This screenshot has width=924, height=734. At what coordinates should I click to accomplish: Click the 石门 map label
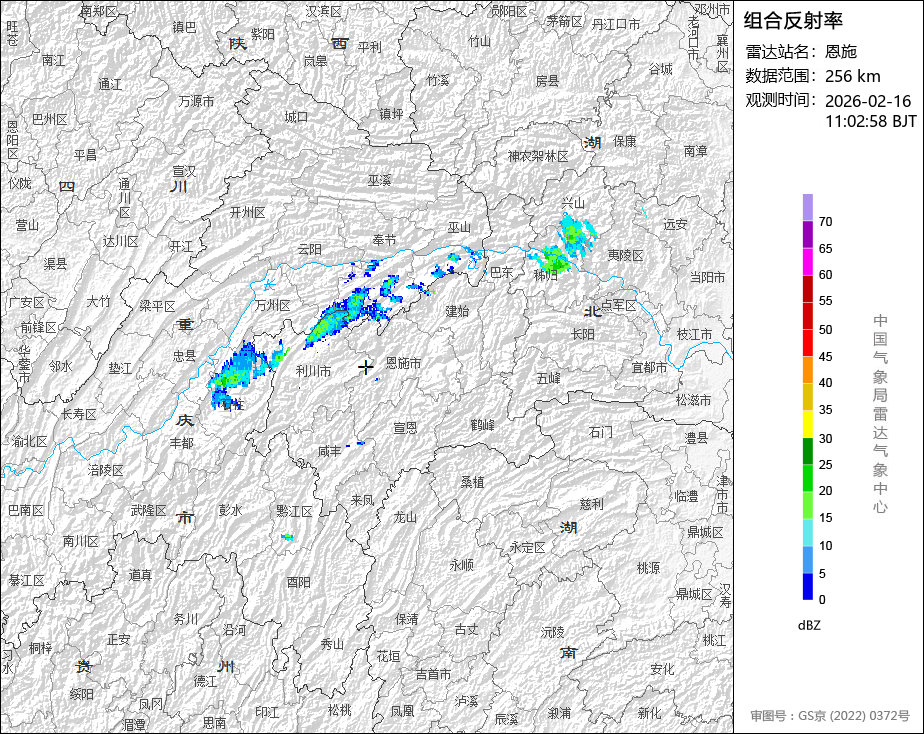(600, 432)
